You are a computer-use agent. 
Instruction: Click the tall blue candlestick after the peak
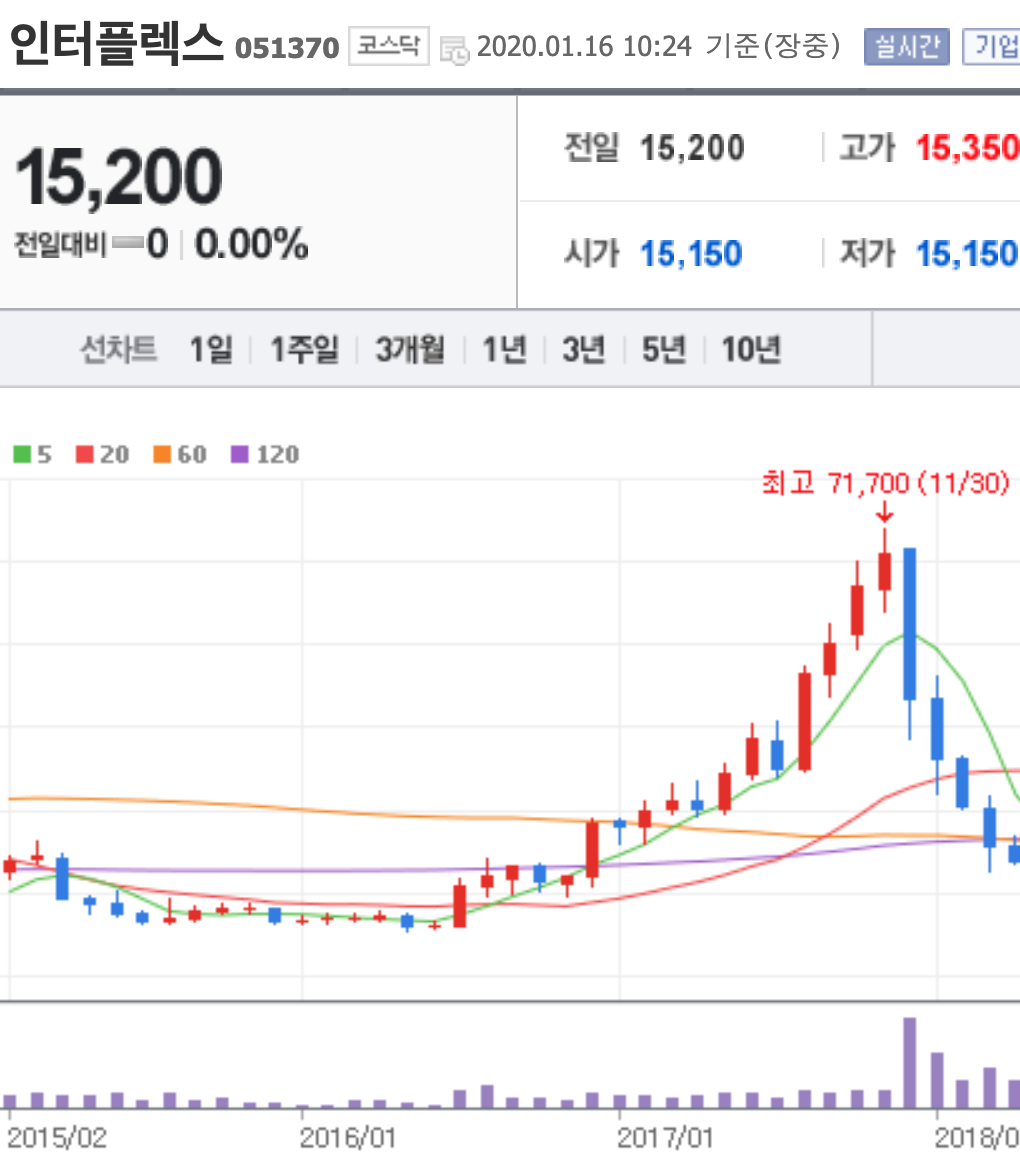click(910, 624)
